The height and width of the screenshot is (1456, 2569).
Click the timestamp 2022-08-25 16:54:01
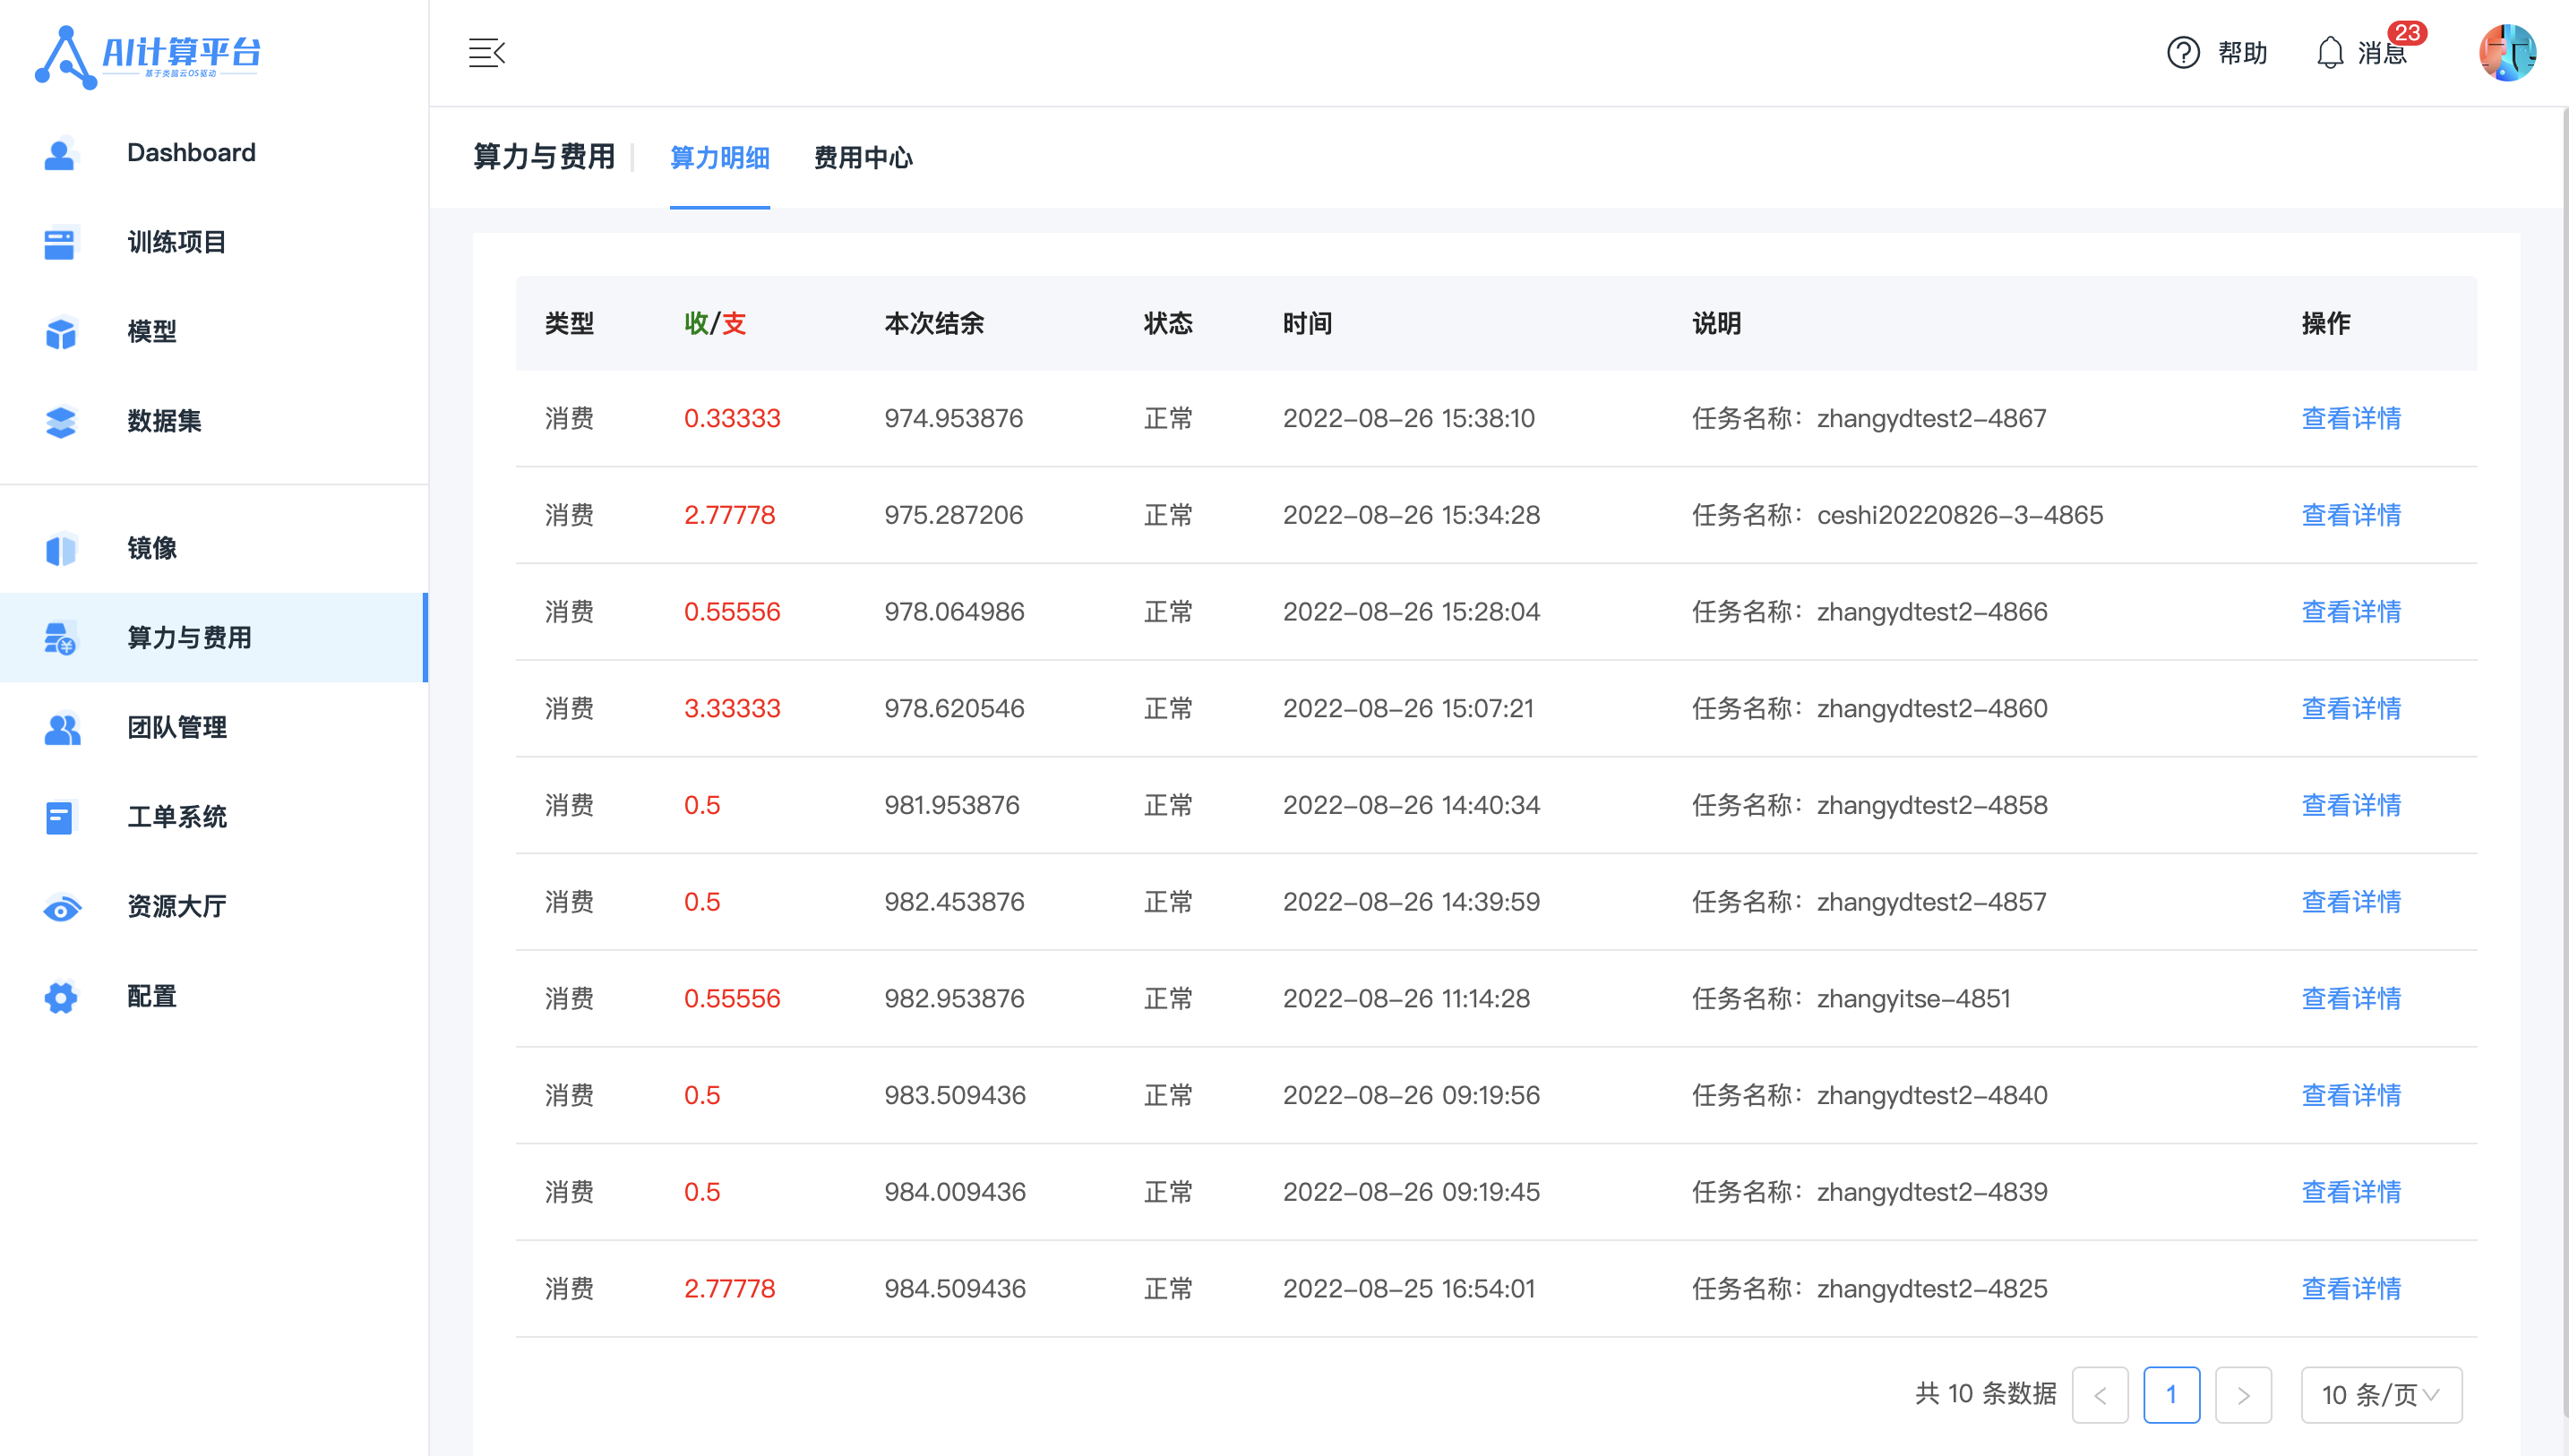tap(1408, 1290)
